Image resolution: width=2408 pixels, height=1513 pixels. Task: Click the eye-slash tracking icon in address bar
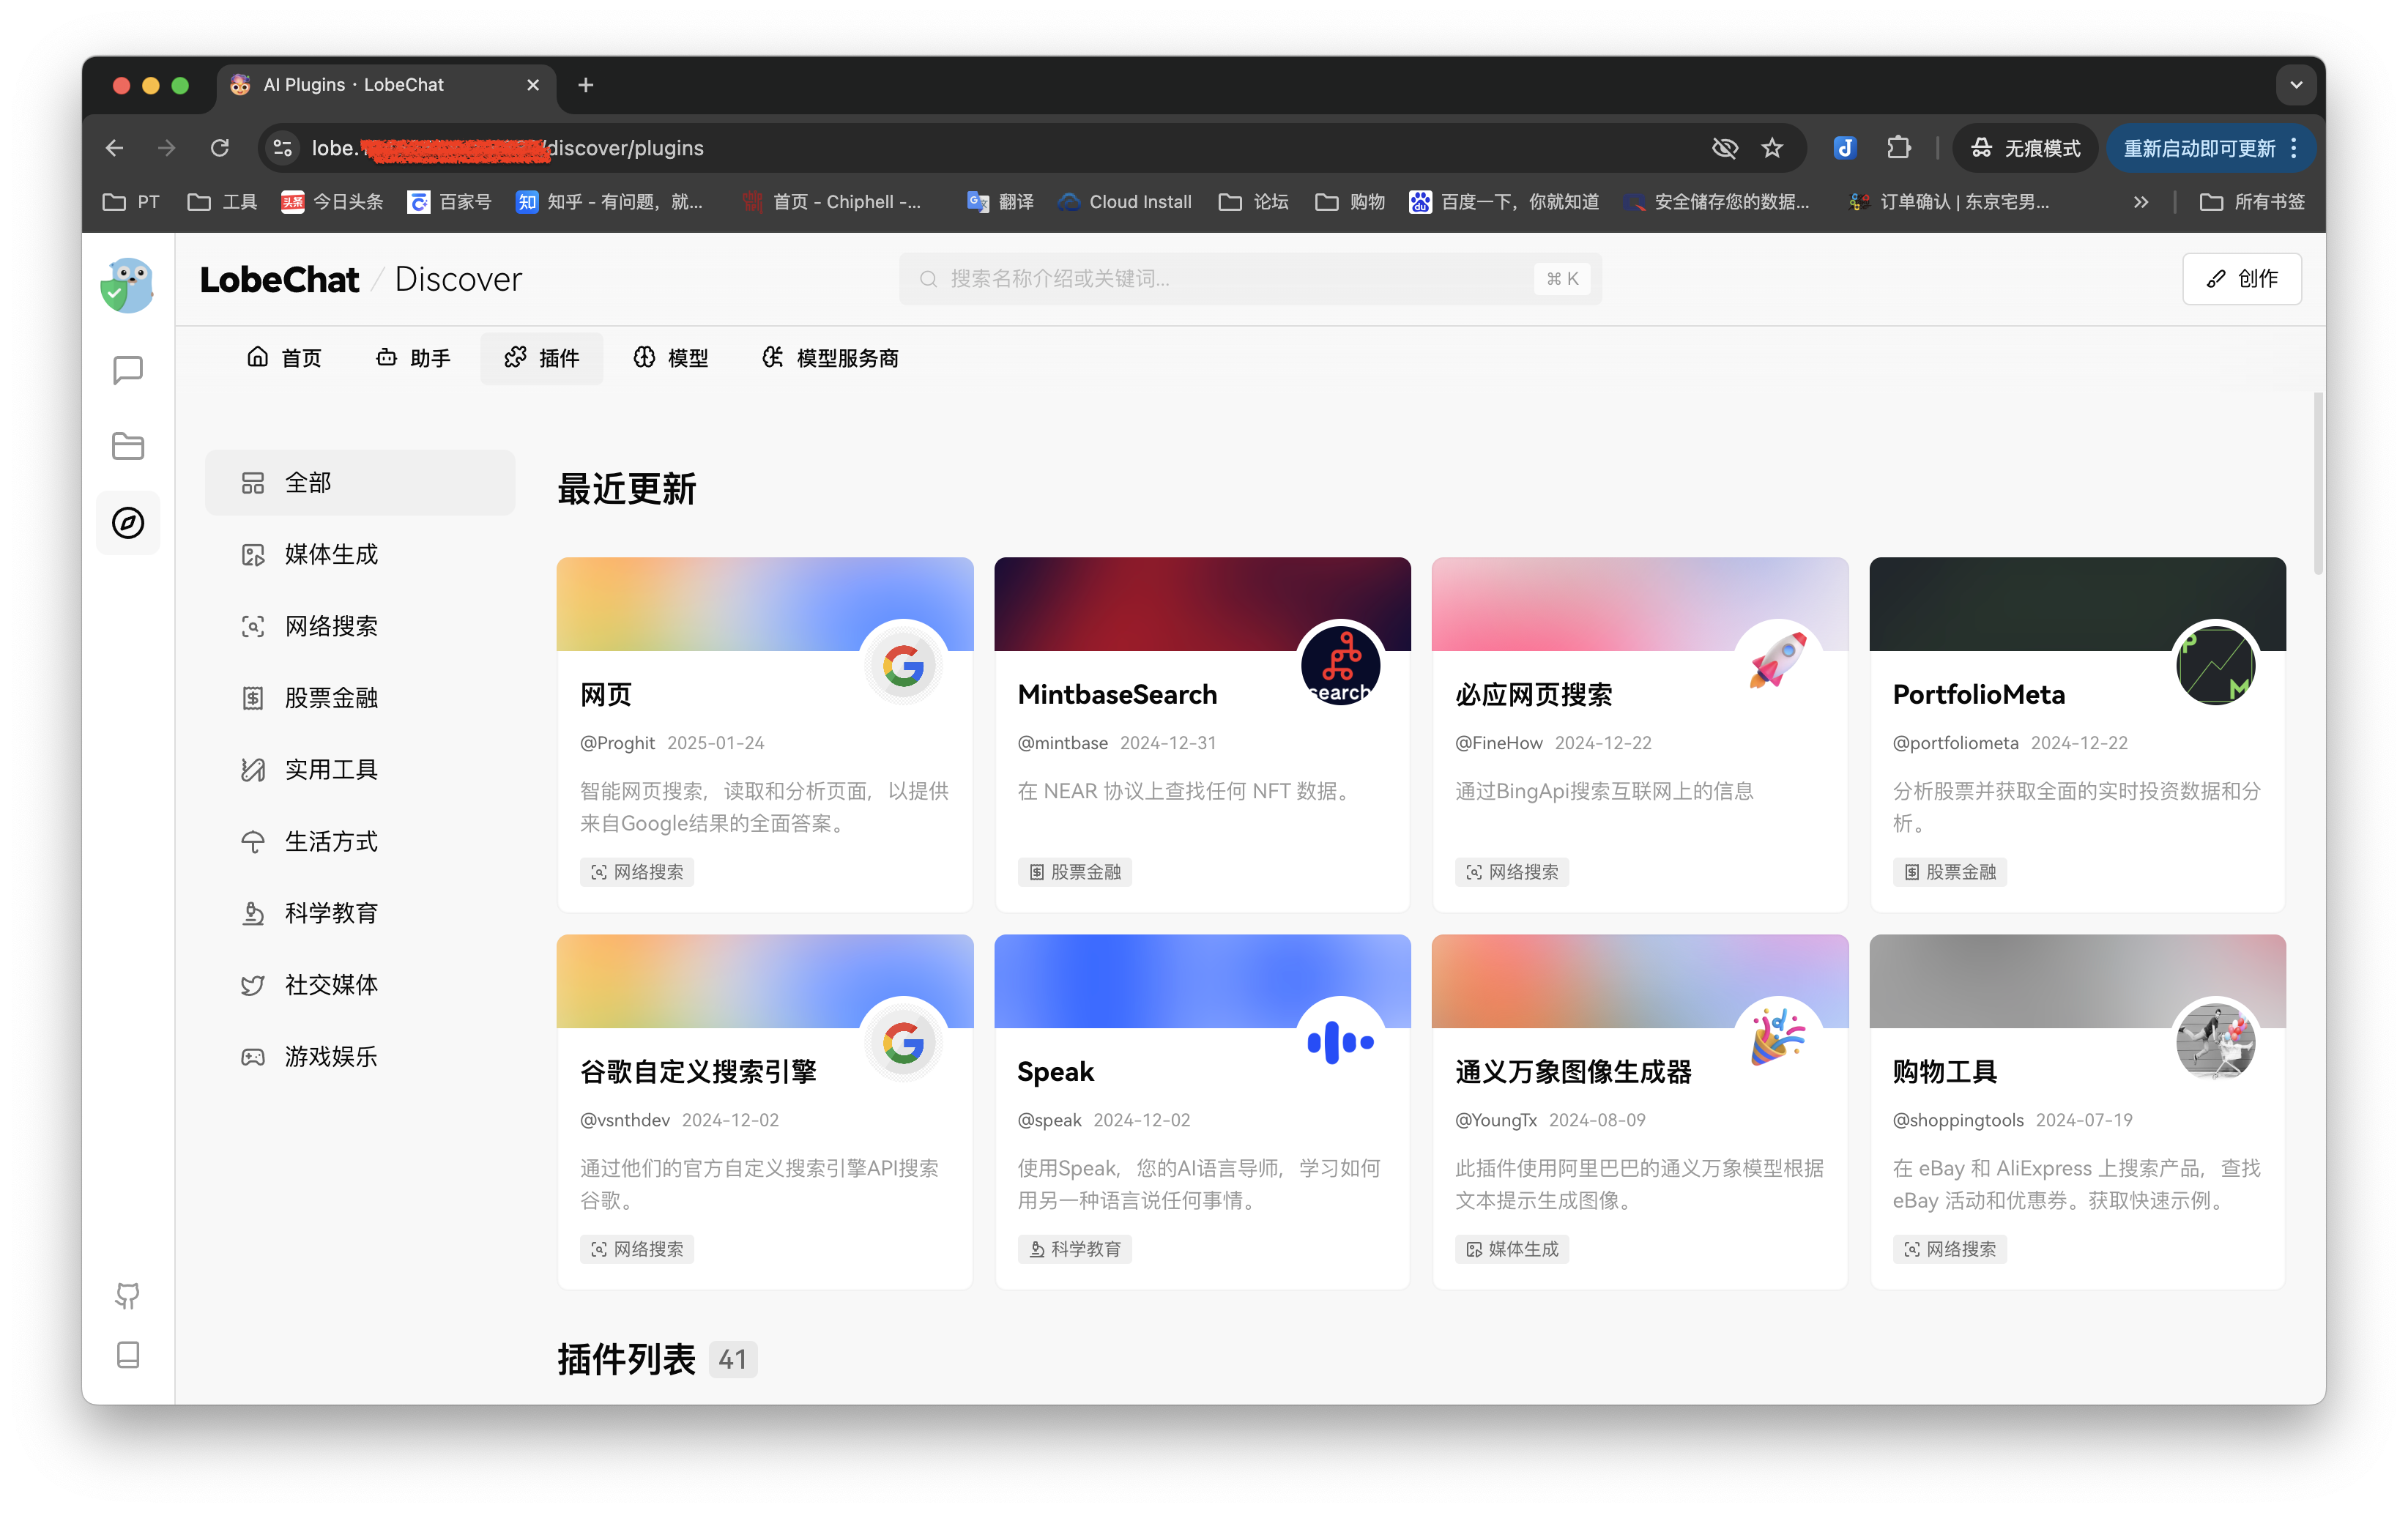(1724, 148)
